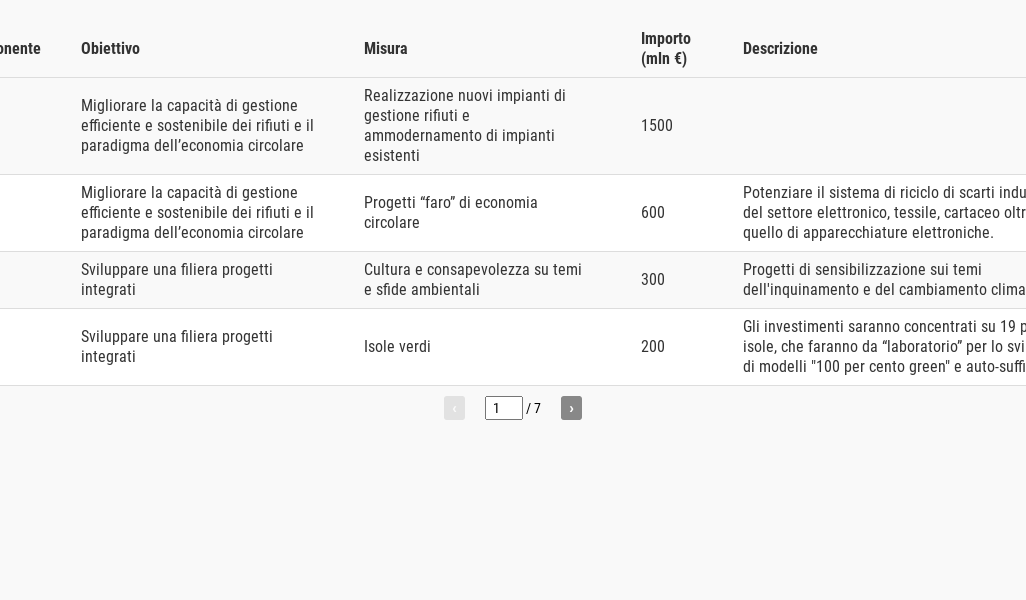
Task: Select the 200 amount cell
Action: pyautogui.click(x=653, y=347)
